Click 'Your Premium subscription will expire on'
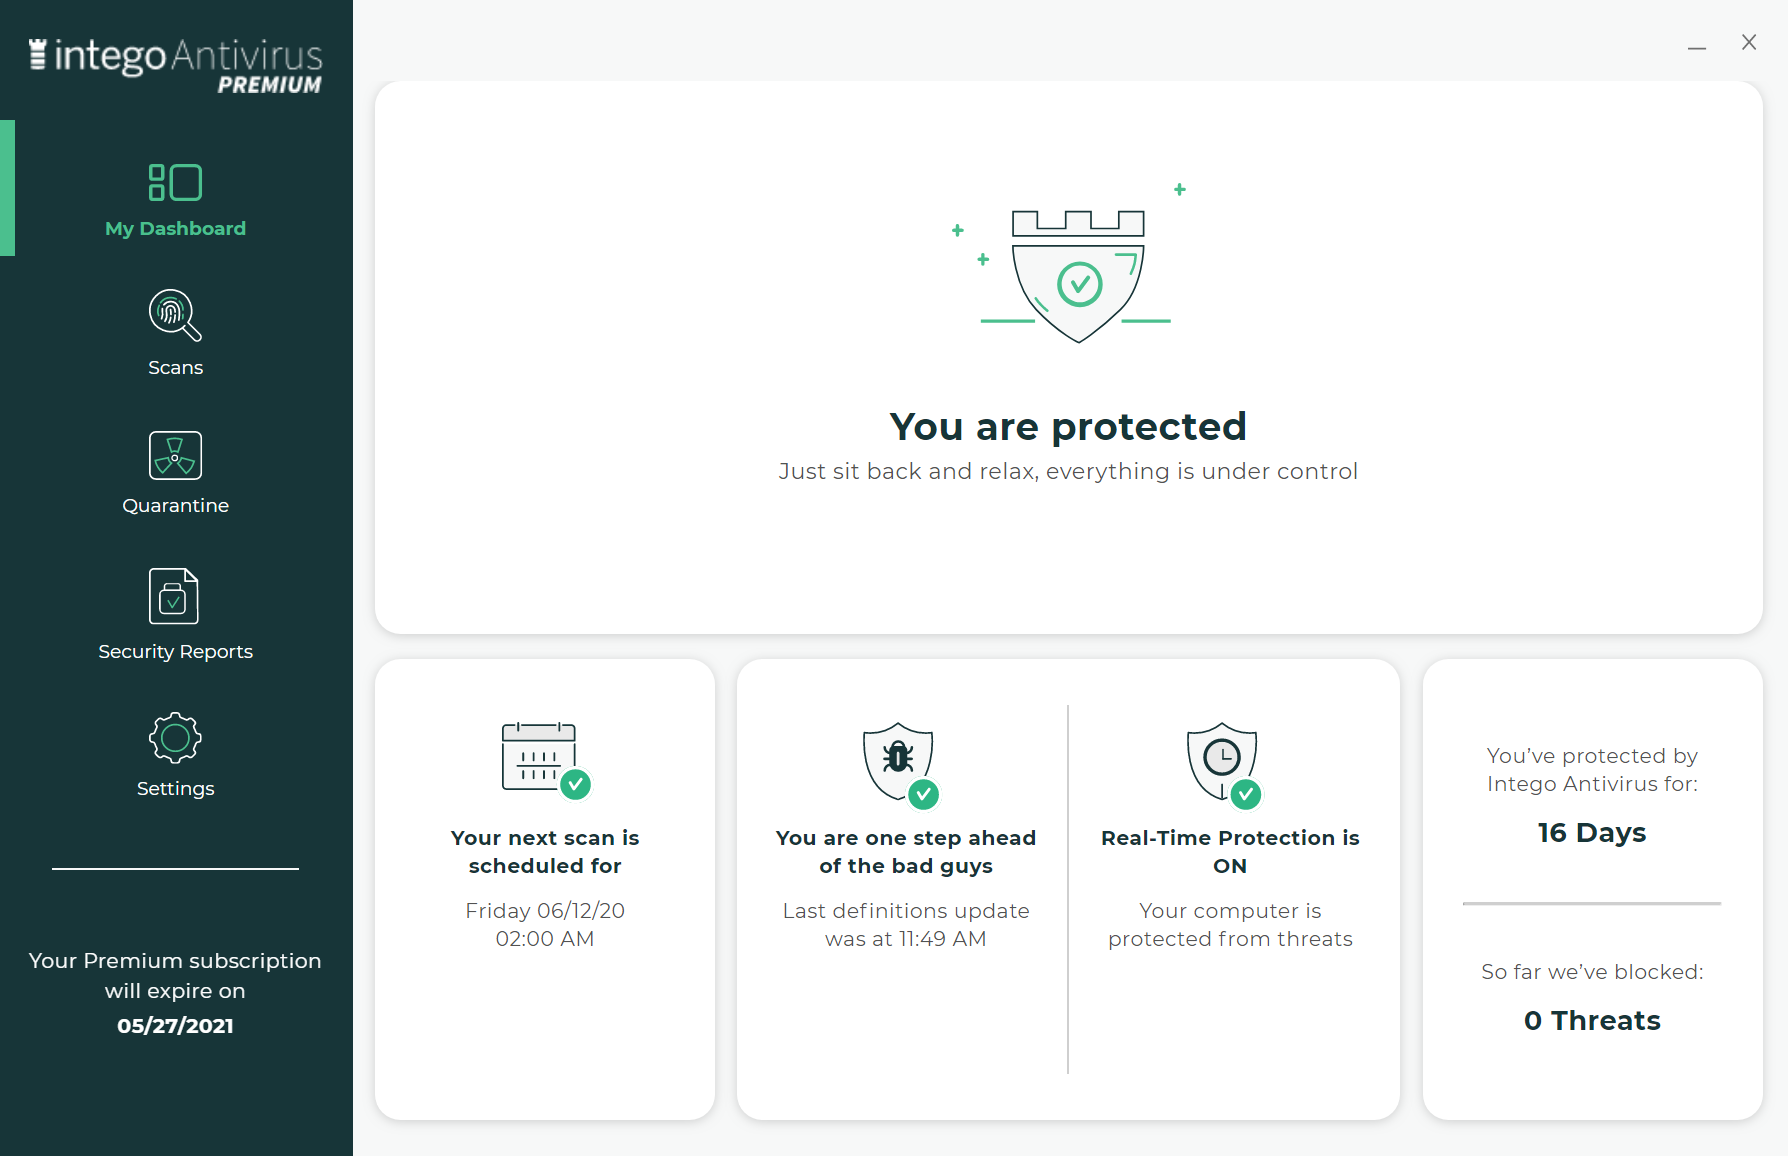1790x1156 pixels. click(x=175, y=976)
